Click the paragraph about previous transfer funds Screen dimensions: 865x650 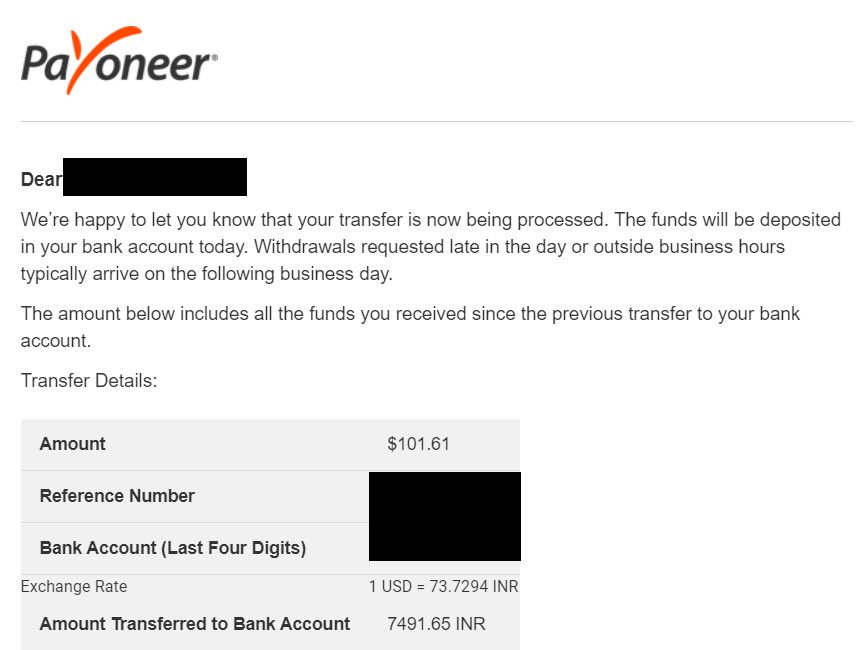(x=410, y=327)
